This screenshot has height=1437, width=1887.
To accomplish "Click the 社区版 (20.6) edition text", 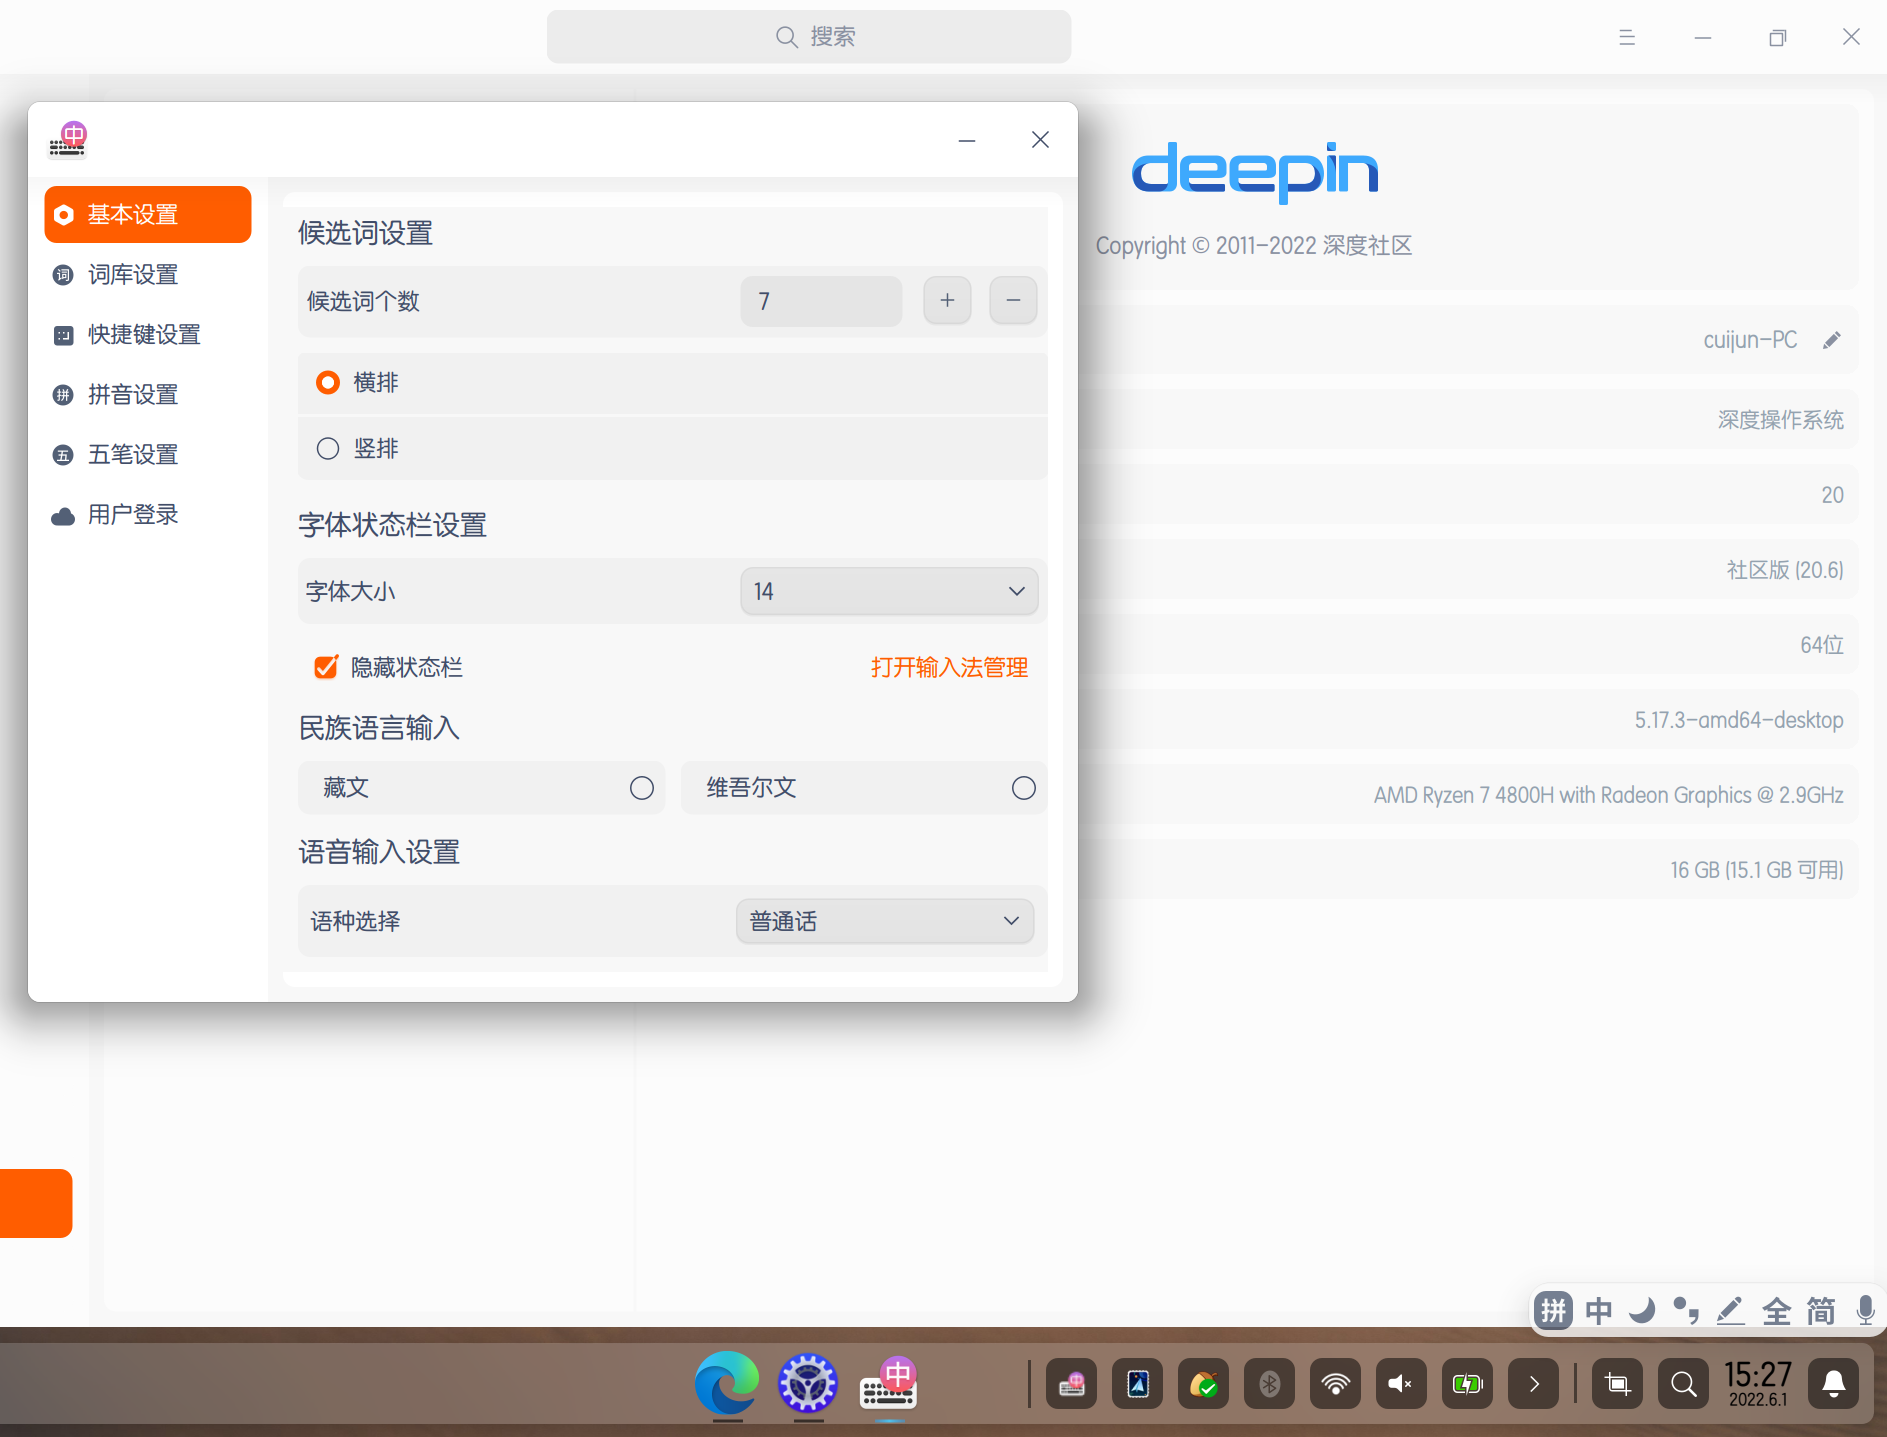I will click(1785, 570).
